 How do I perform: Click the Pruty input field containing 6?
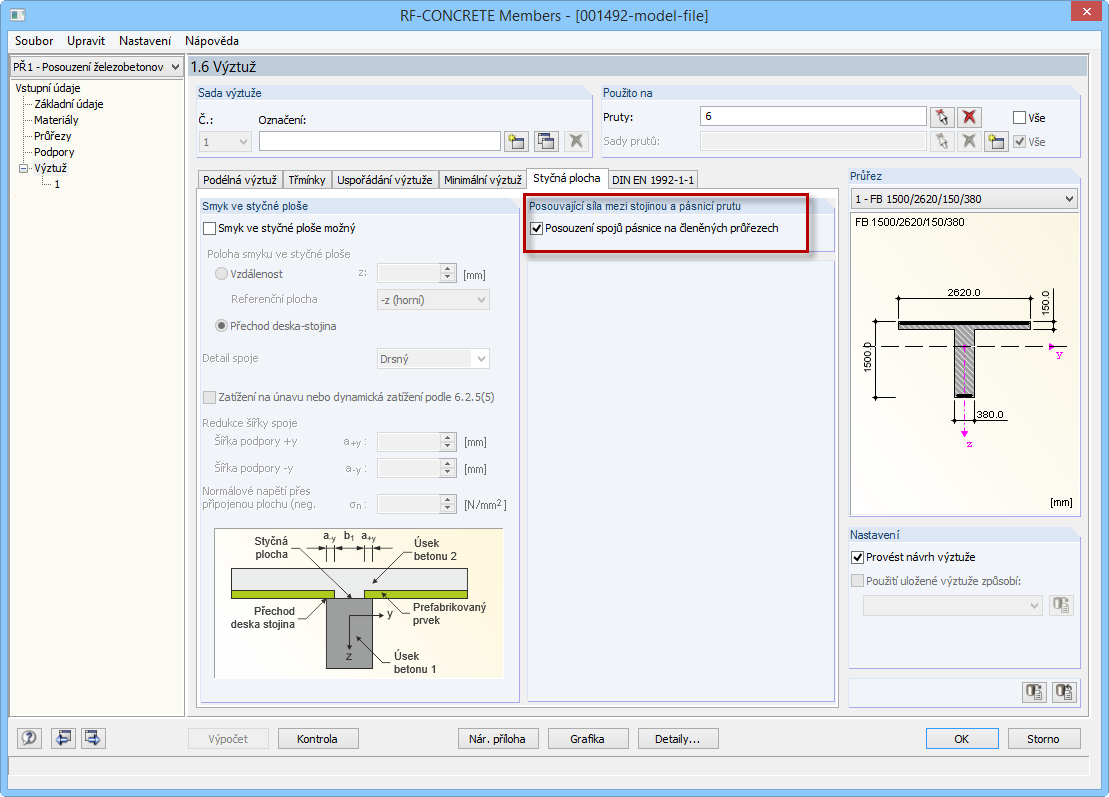[813, 116]
